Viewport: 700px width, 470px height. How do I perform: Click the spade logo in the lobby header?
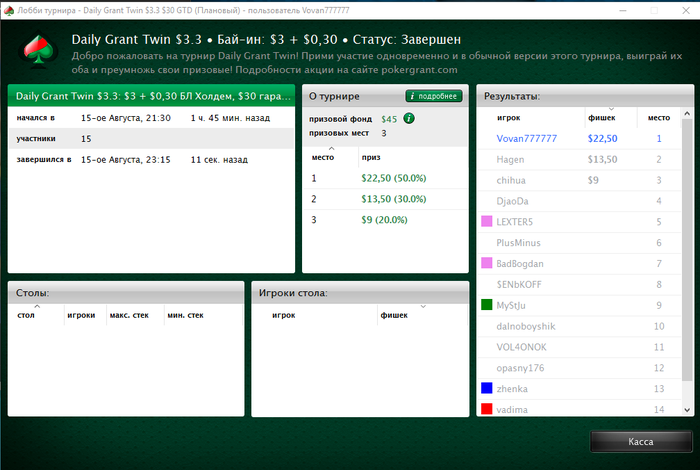pos(38,50)
